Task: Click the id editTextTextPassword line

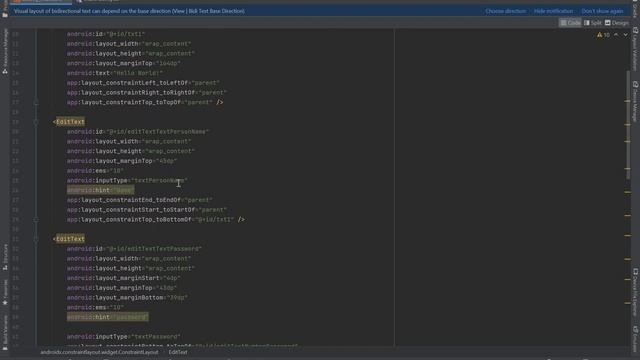Action: coord(134,249)
